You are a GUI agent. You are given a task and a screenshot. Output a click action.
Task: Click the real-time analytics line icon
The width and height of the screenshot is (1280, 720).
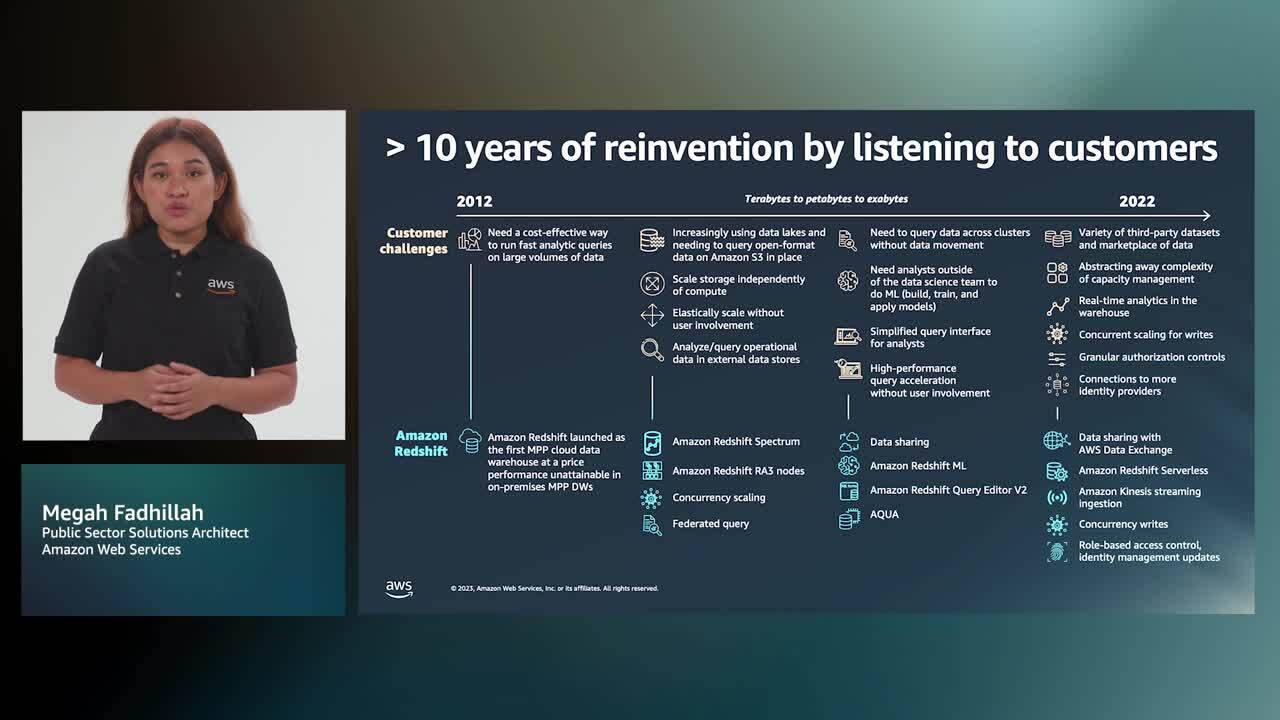point(1057,307)
